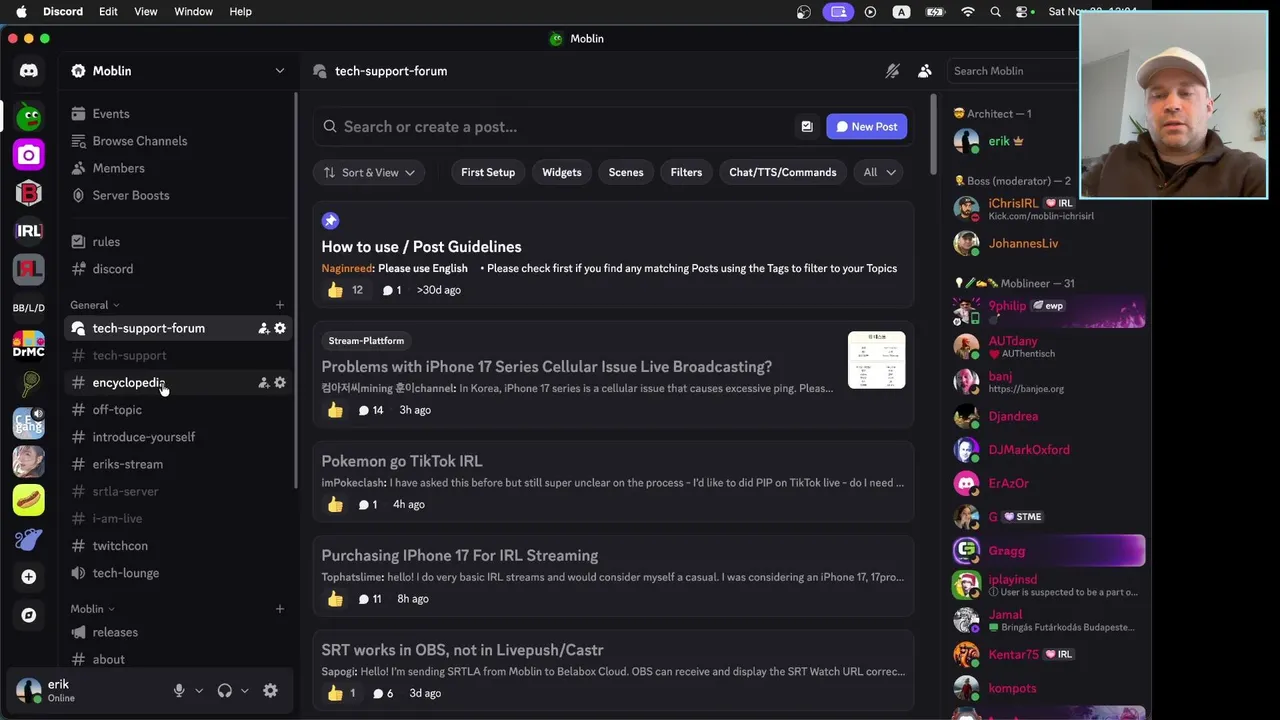1280x720 pixels.
Task: Filter posts by Widgets tag
Action: [562, 172]
